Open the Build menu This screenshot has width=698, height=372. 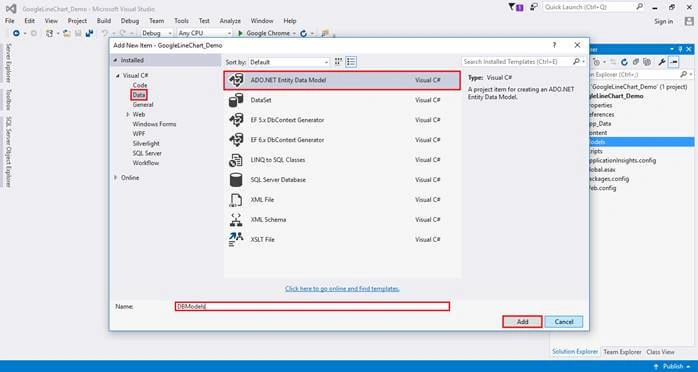[104, 21]
